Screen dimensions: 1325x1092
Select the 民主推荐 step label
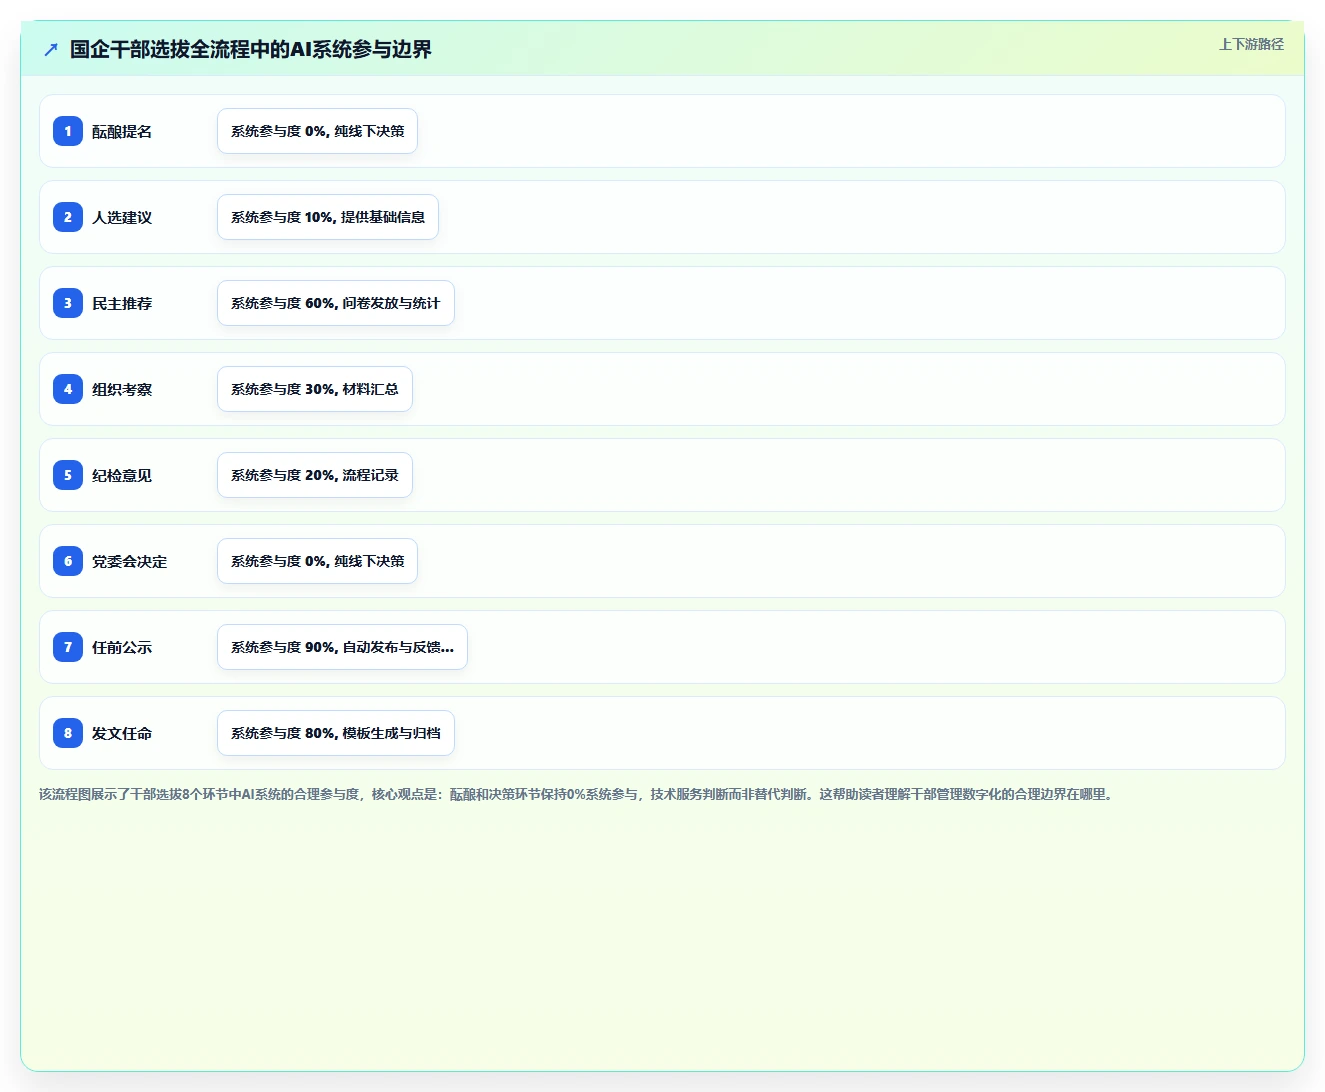coord(122,304)
